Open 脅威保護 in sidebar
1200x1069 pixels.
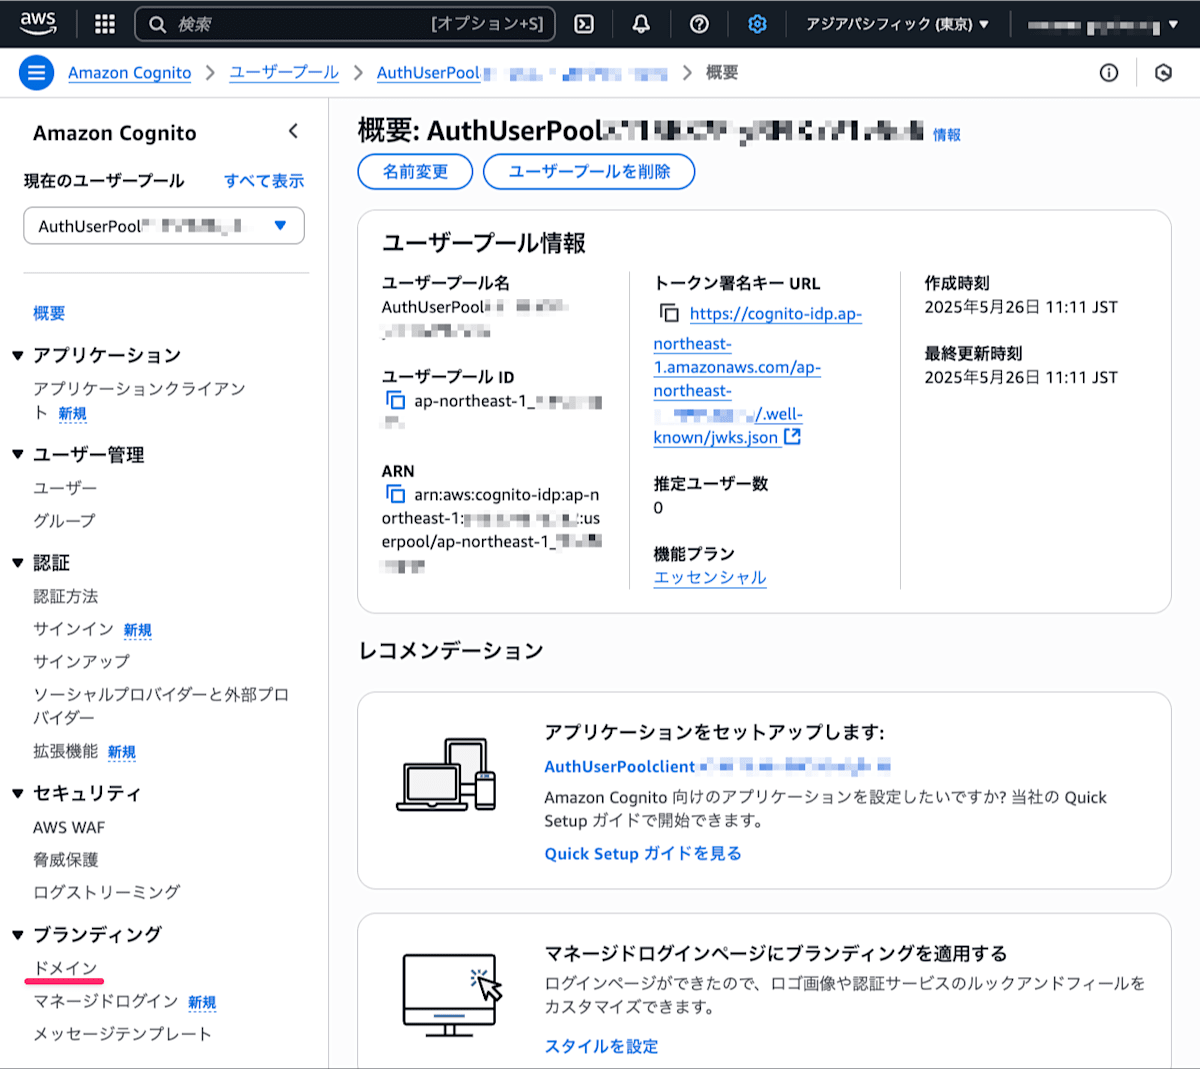(x=66, y=859)
